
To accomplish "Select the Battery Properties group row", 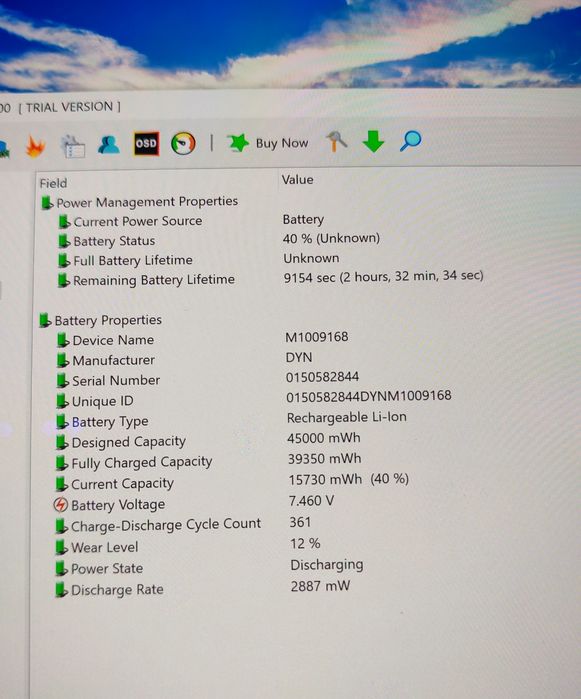I will (100, 320).
